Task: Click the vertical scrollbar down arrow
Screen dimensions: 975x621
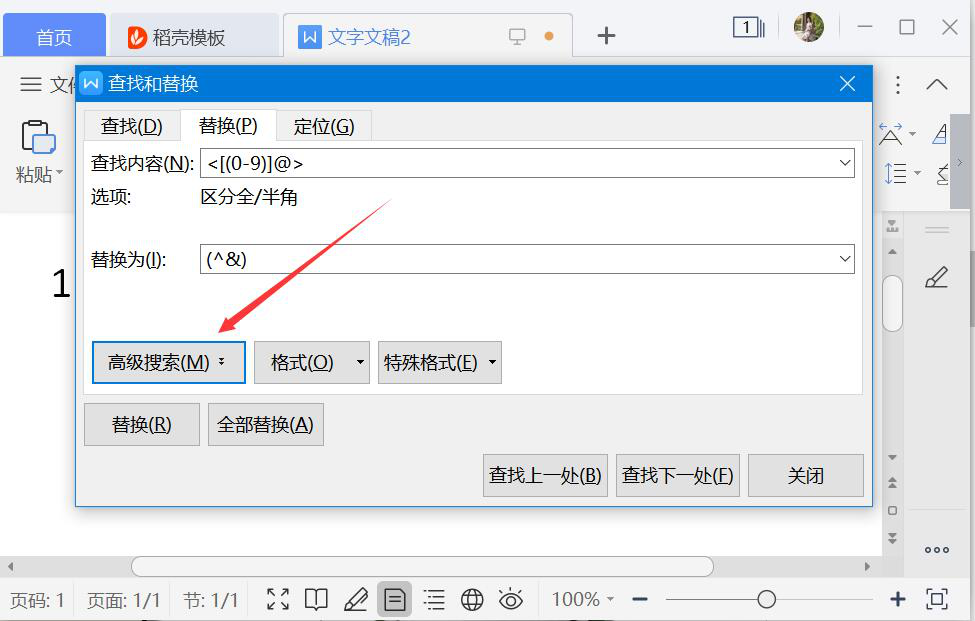Action: pyautogui.click(x=892, y=458)
